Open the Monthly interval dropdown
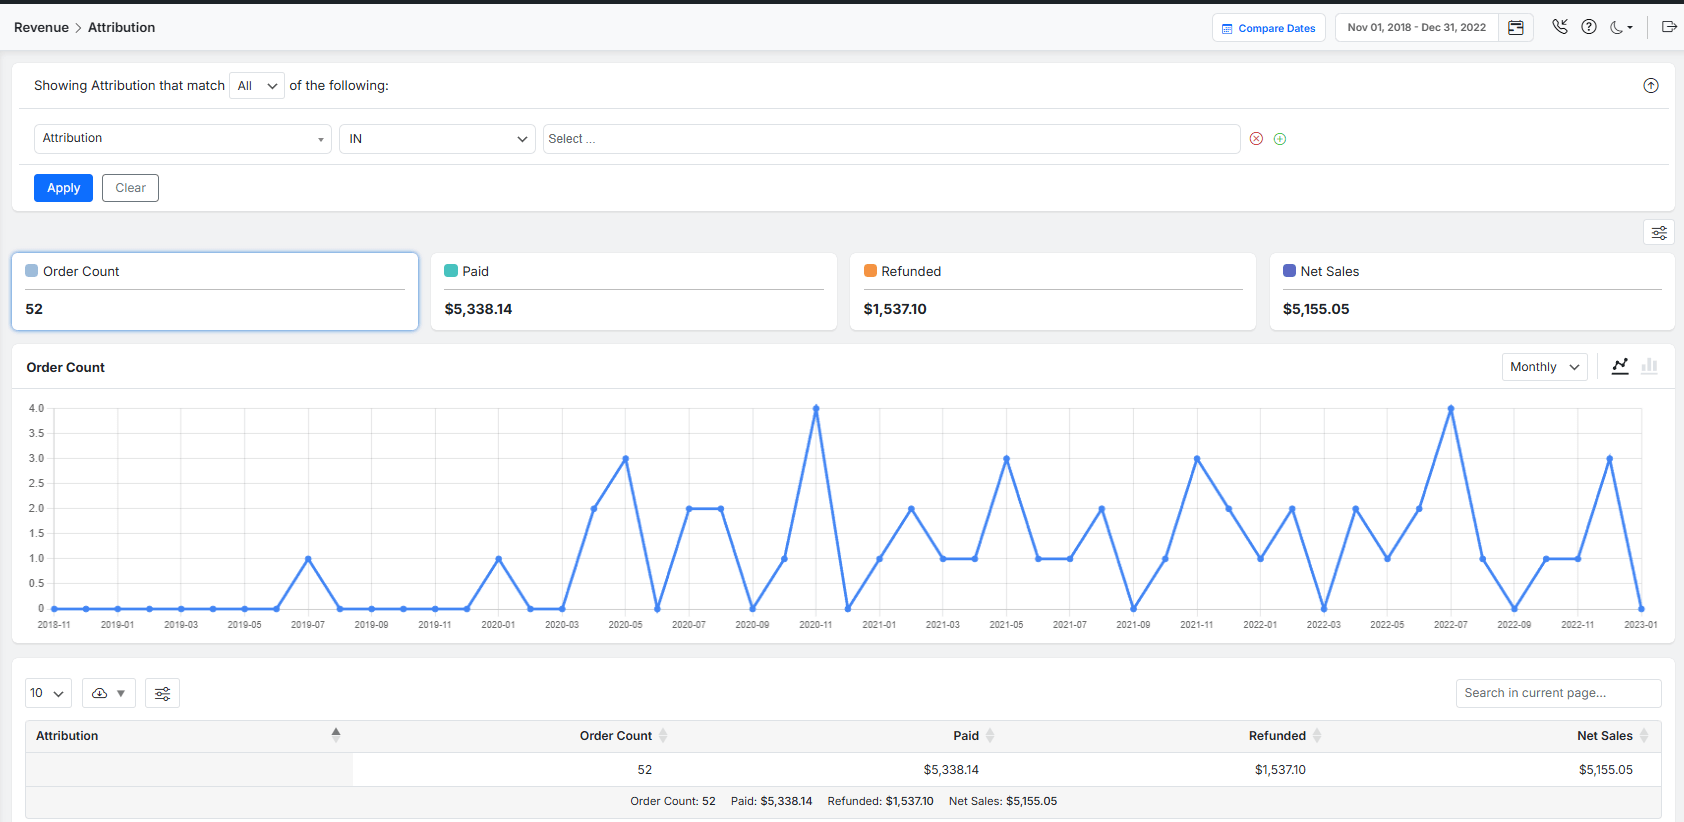The width and height of the screenshot is (1684, 822). [x=1543, y=367]
